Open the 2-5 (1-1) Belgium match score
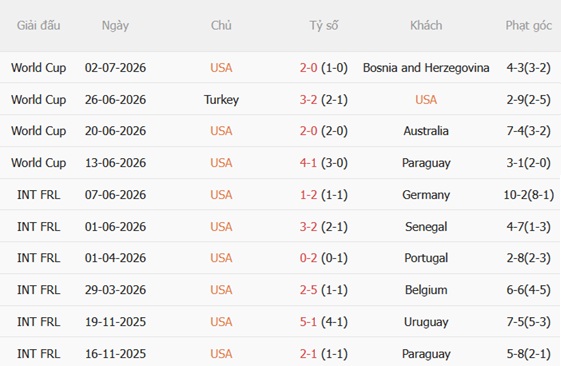This screenshot has width=561, height=366. pos(324,290)
